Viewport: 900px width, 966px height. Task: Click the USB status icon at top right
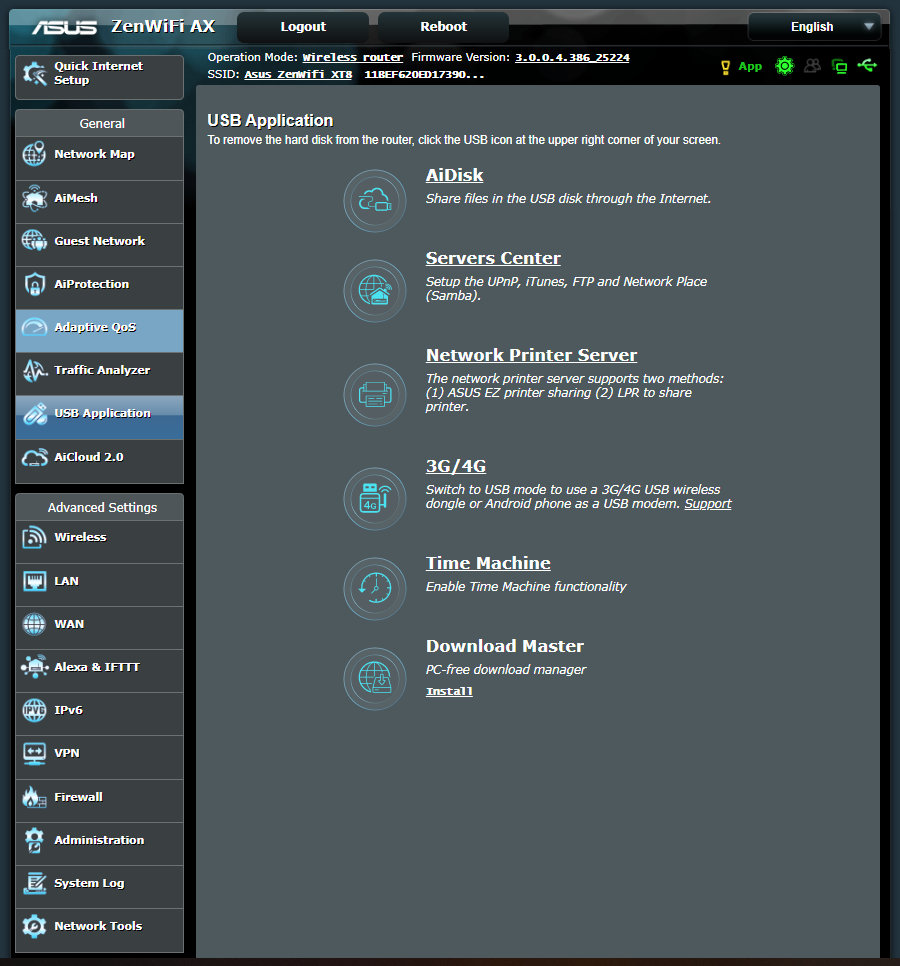coord(867,65)
